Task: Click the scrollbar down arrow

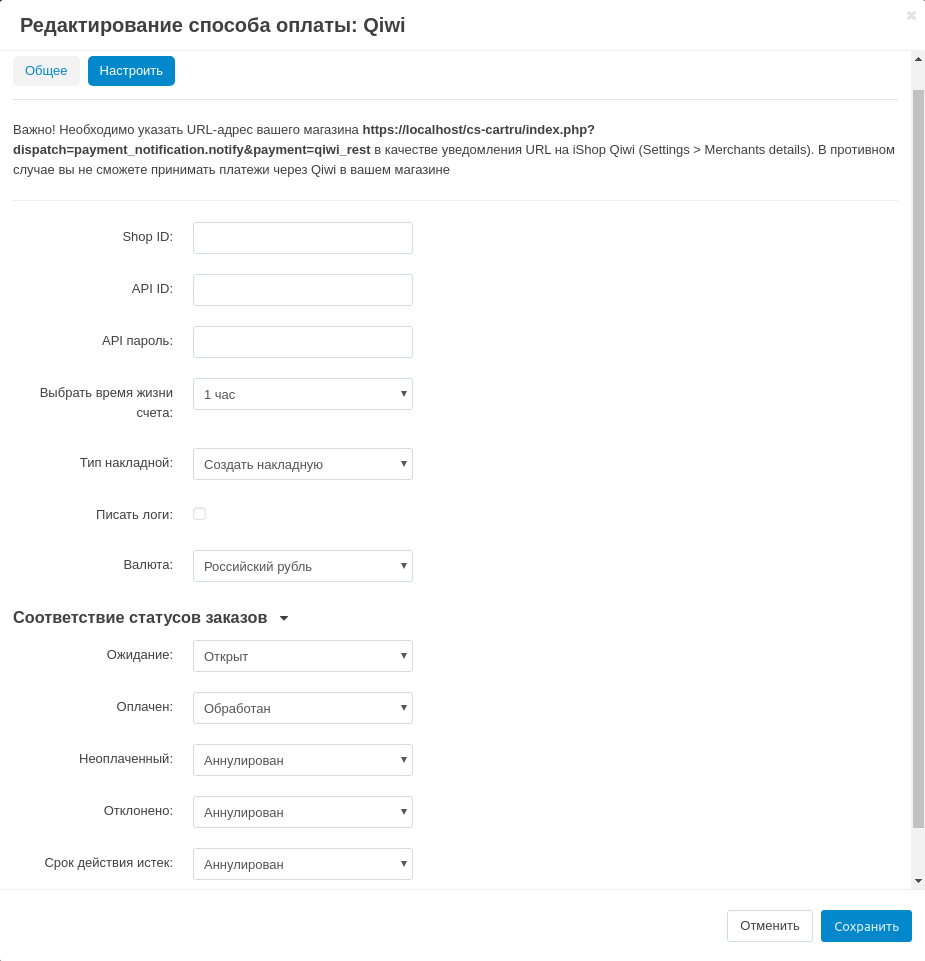Action: (918, 881)
